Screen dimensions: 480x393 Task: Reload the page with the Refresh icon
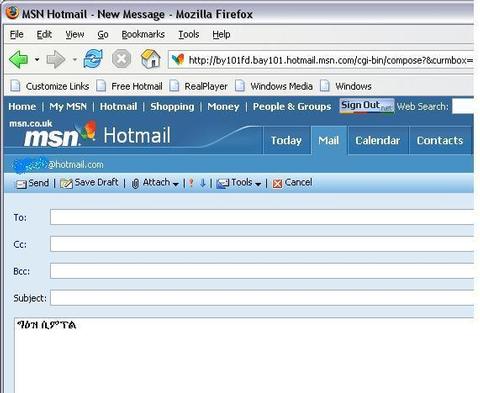(x=93, y=59)
